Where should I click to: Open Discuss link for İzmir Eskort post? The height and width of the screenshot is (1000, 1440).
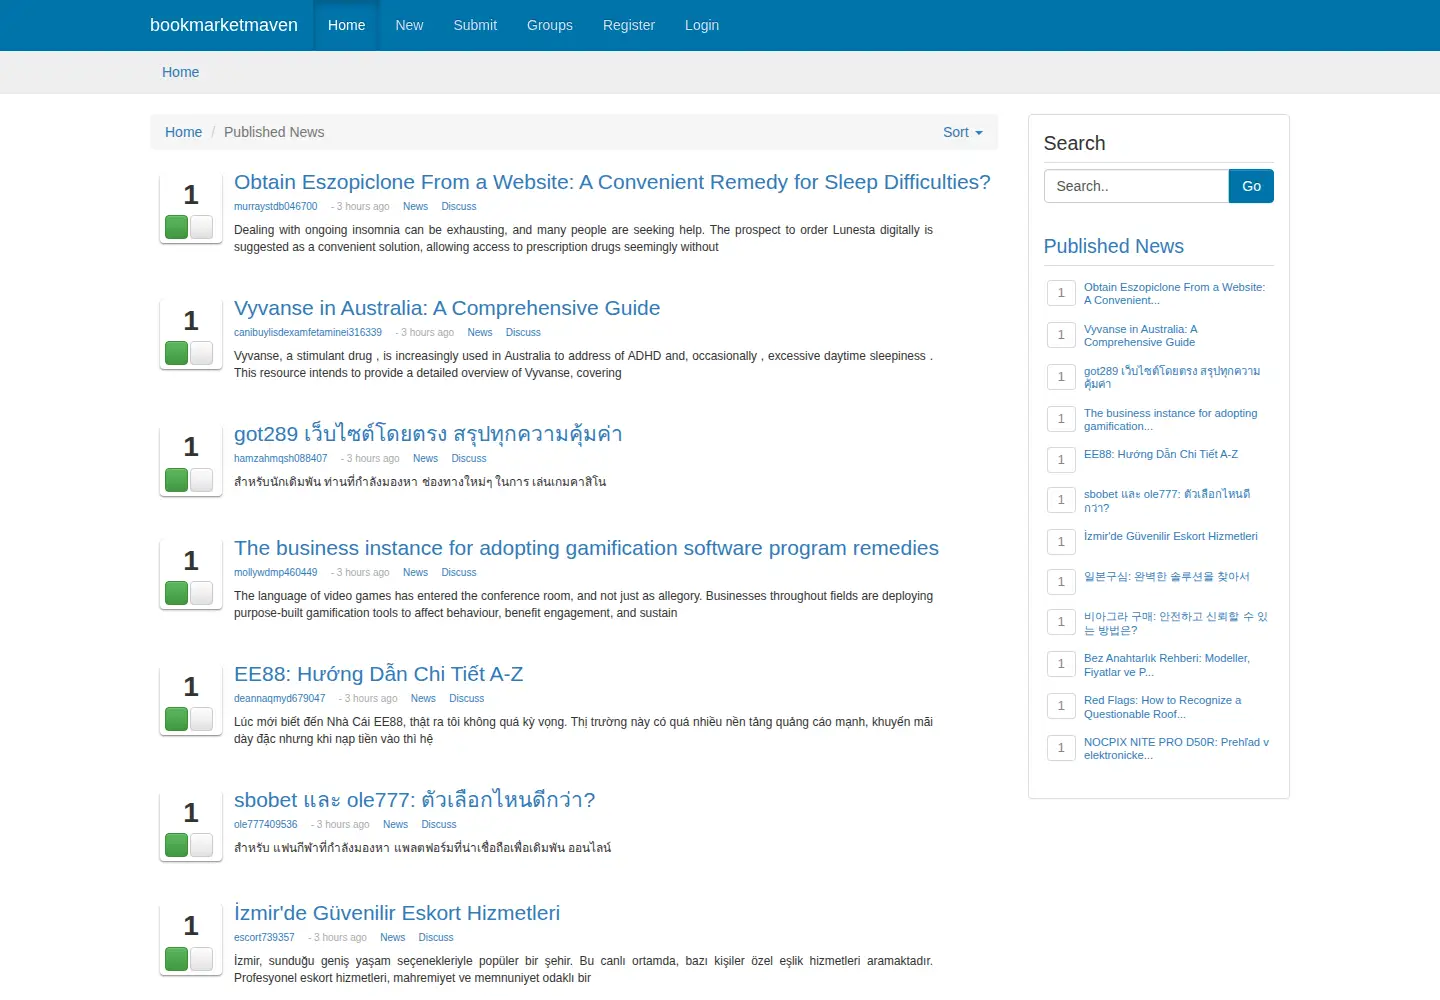click(x=436, y=938)
